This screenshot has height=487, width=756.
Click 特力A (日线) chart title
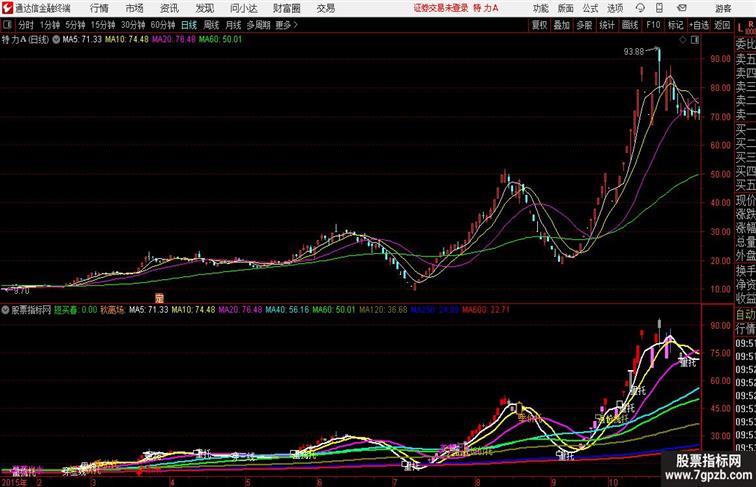(25, 40)
